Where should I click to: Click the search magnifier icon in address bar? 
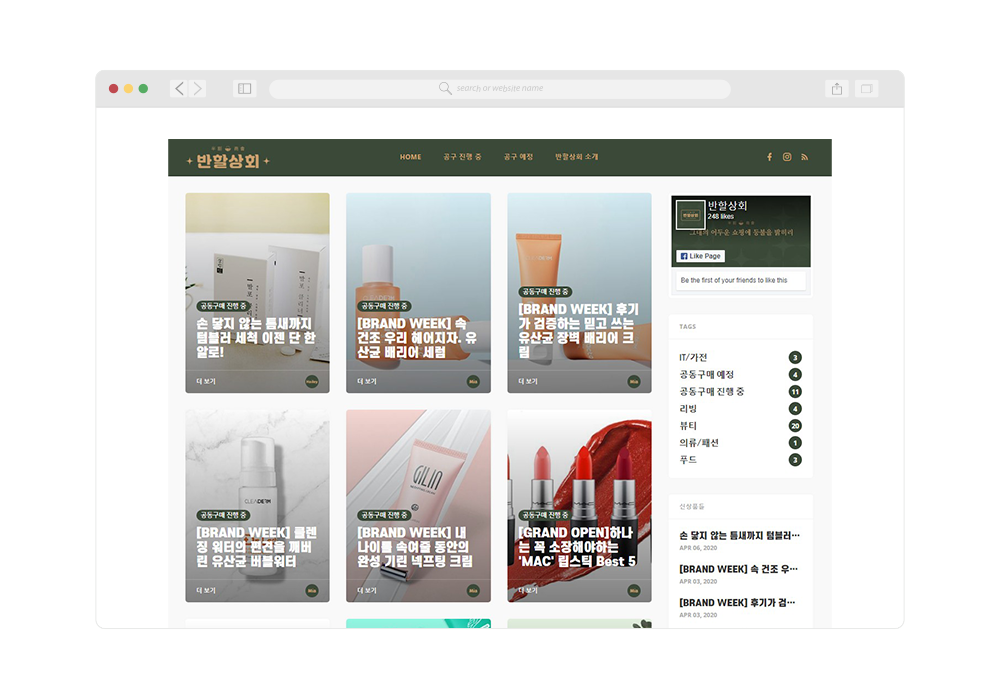(x=445, y=88)
